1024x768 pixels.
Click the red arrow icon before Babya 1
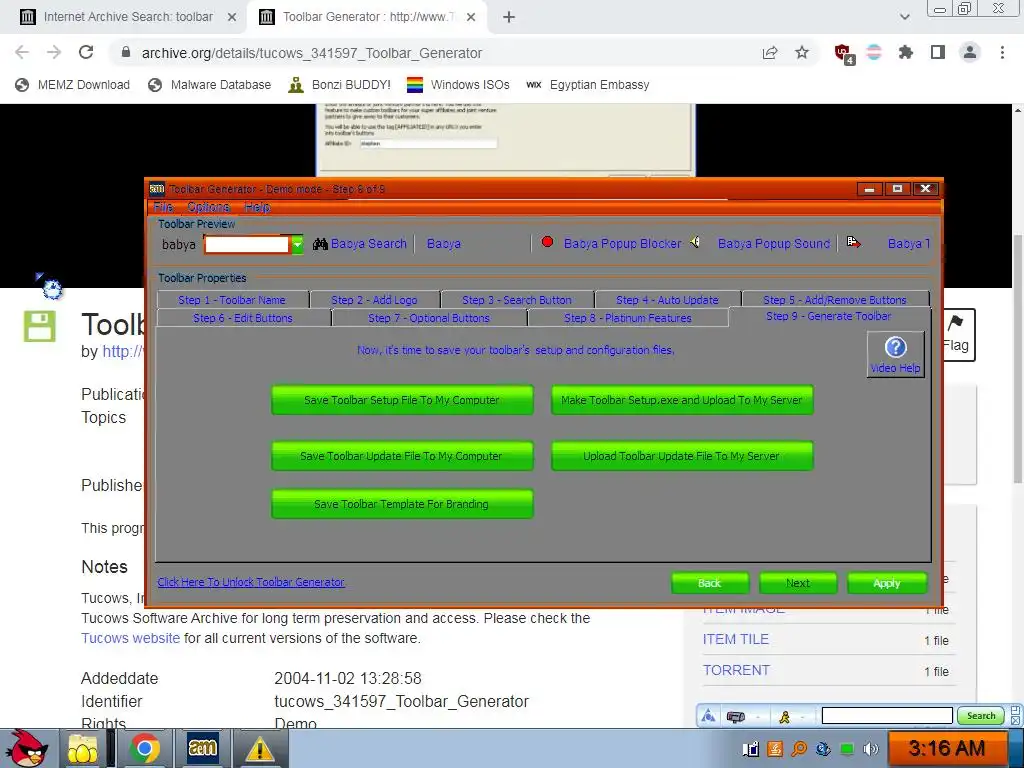pos(854,242)
